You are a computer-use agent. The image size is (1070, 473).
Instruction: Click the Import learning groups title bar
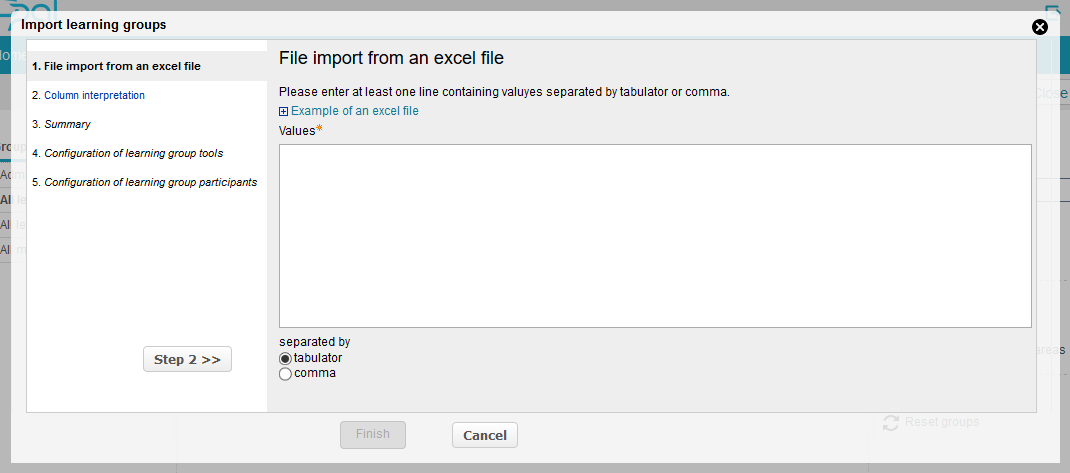tap(400, 24)
